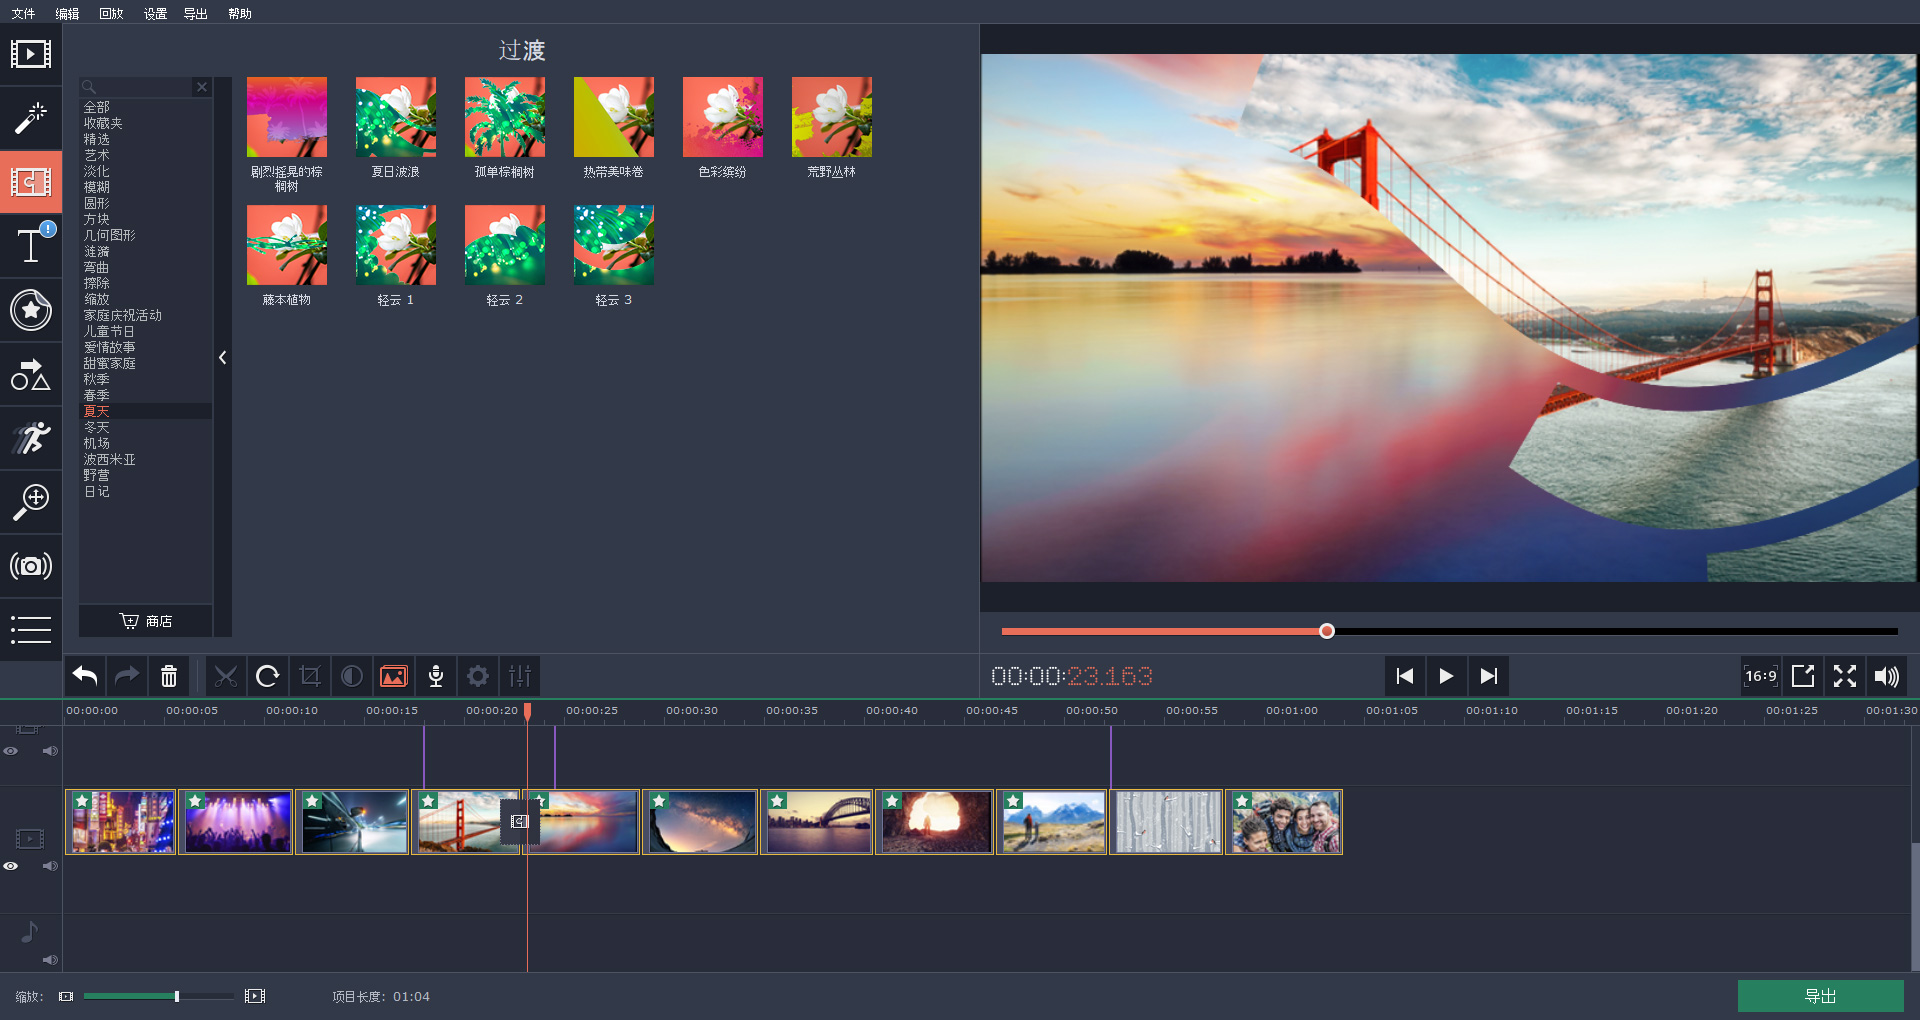Screen dimensions: 1920x1020
Task: Click the Filters magic wand icon
Action: click(31, 118)
